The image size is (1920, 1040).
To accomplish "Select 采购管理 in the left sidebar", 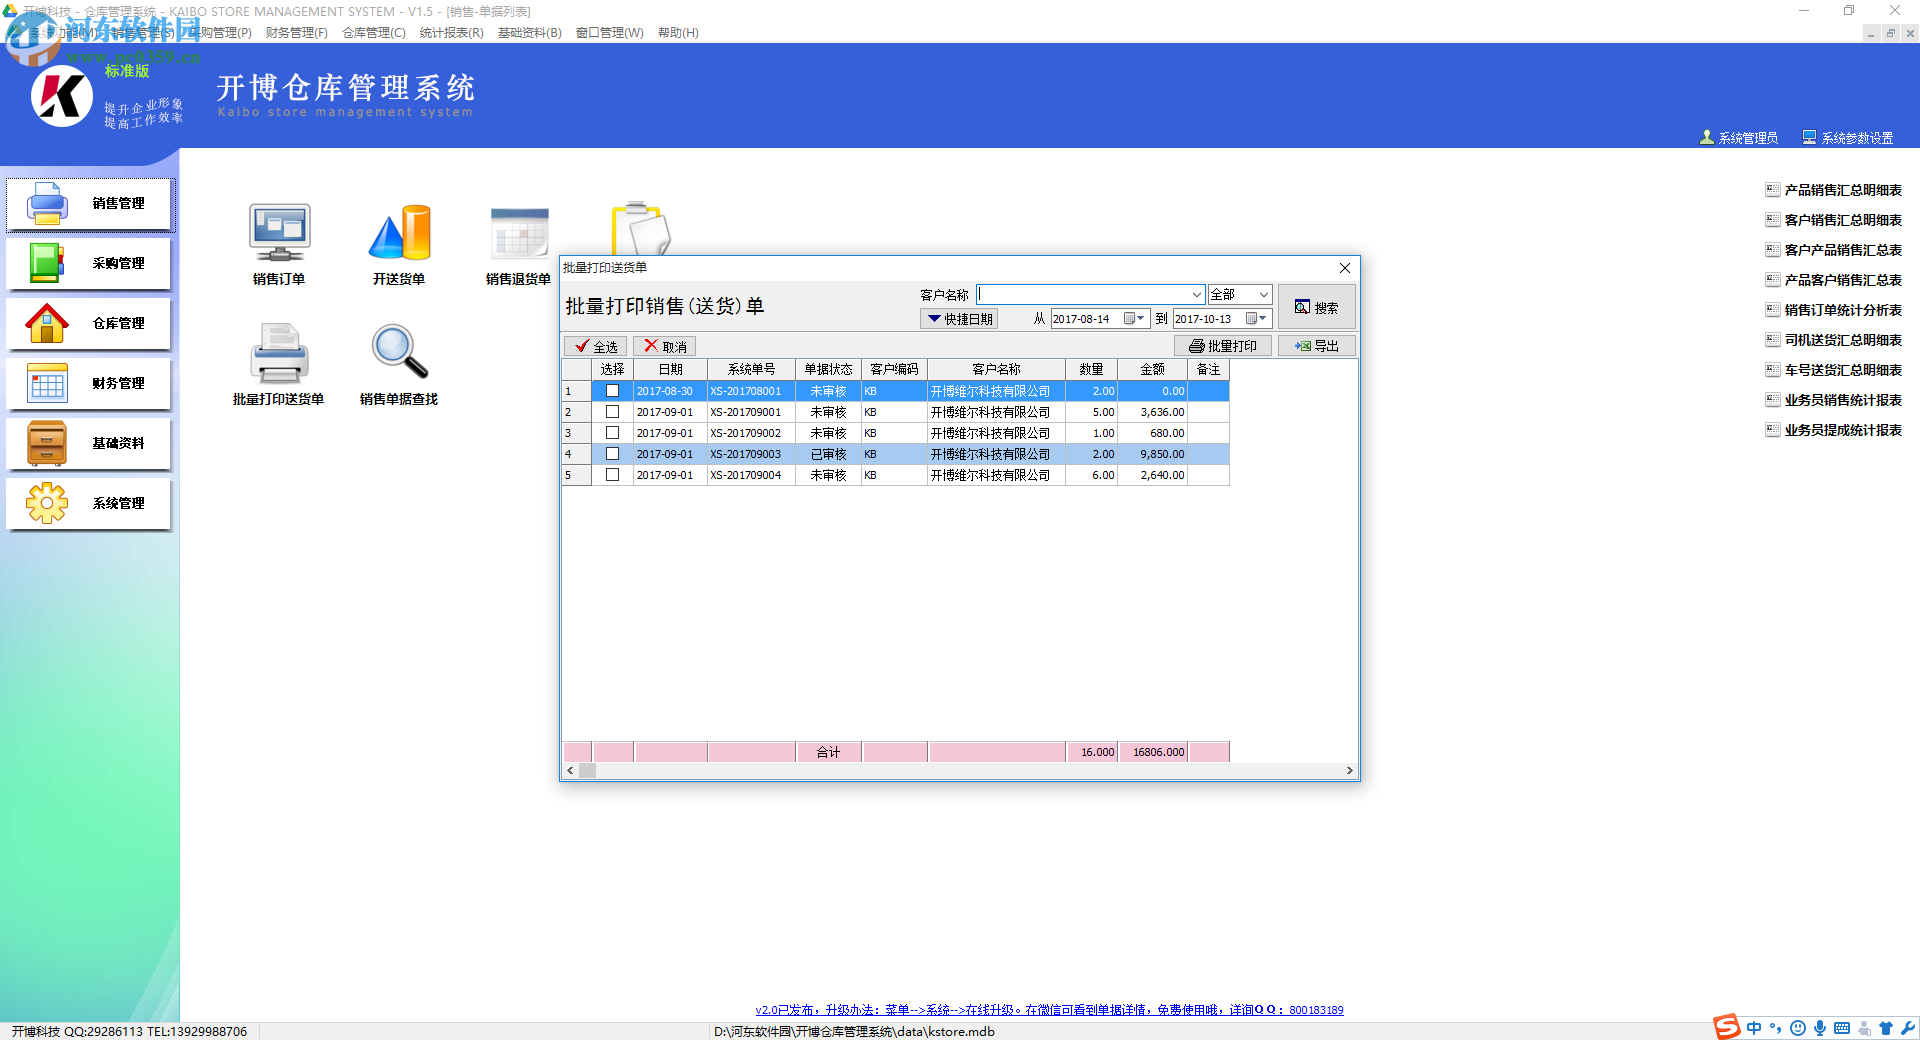I will point(90,264).
